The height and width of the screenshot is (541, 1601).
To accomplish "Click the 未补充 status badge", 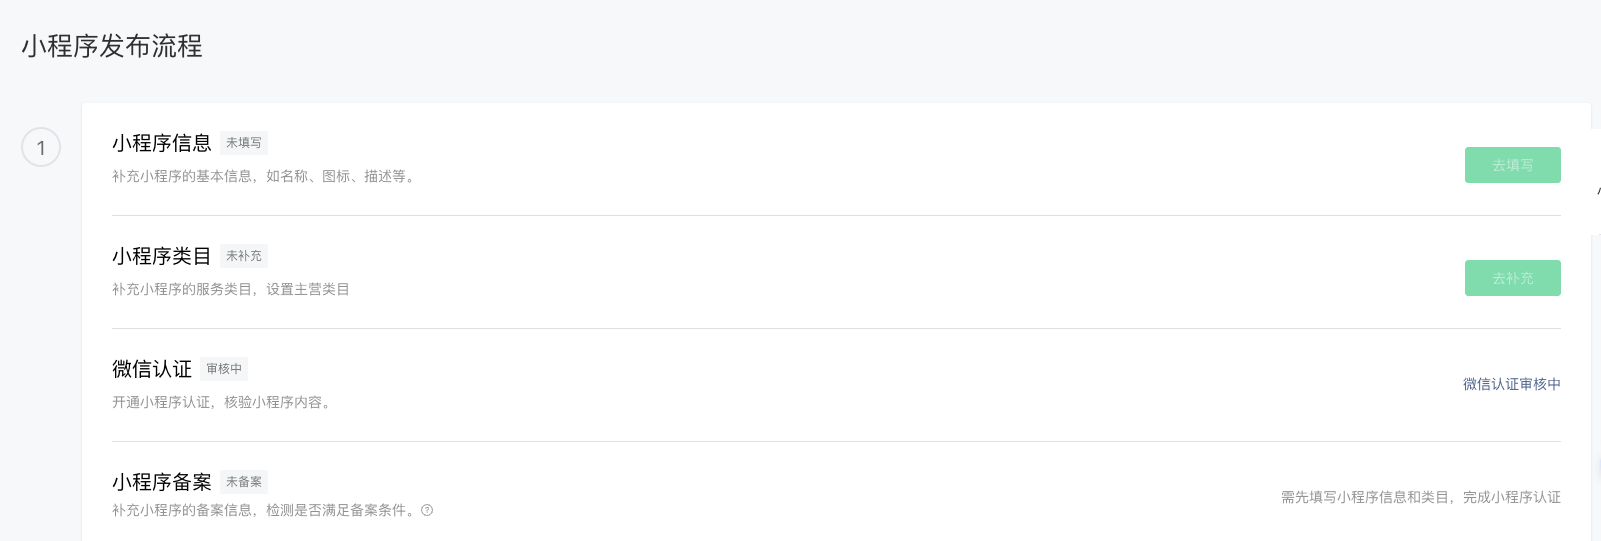I will (244, 256).
